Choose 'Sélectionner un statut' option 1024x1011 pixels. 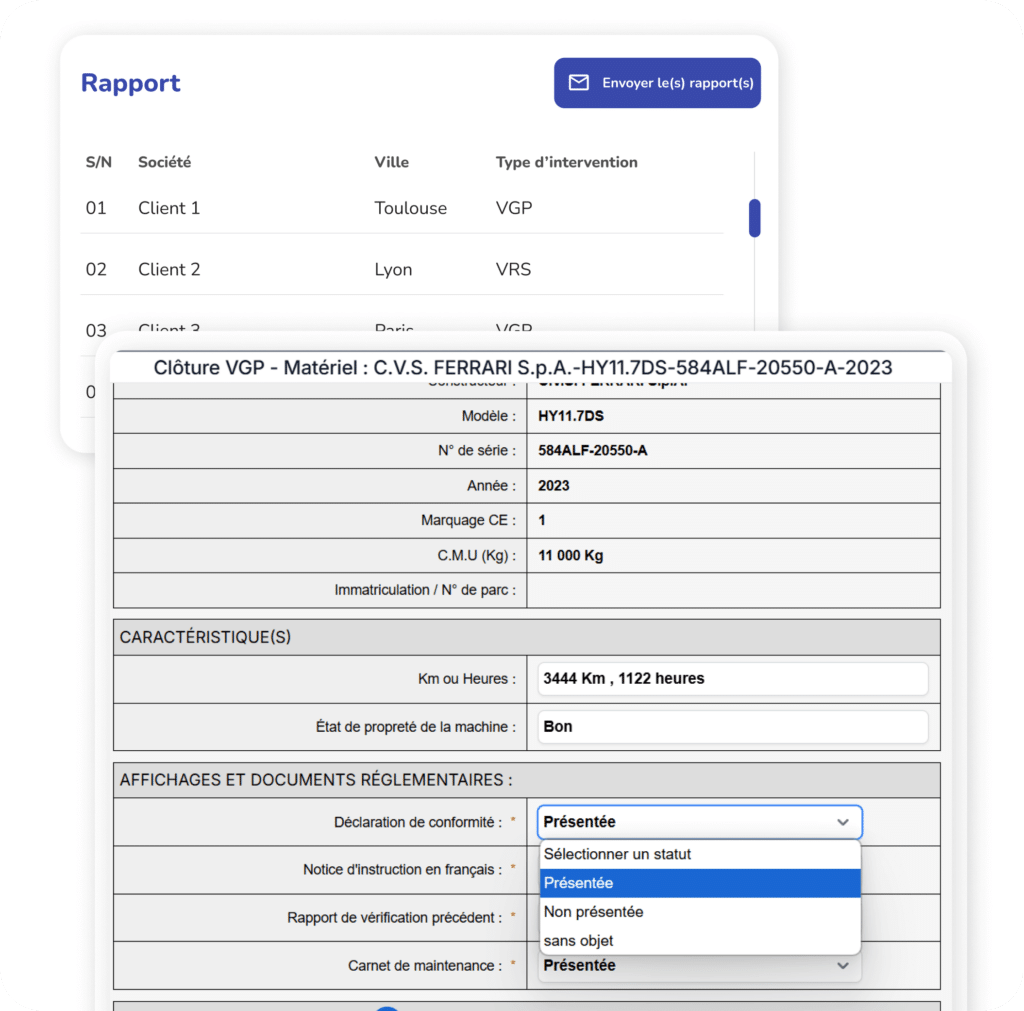point(700,854)
